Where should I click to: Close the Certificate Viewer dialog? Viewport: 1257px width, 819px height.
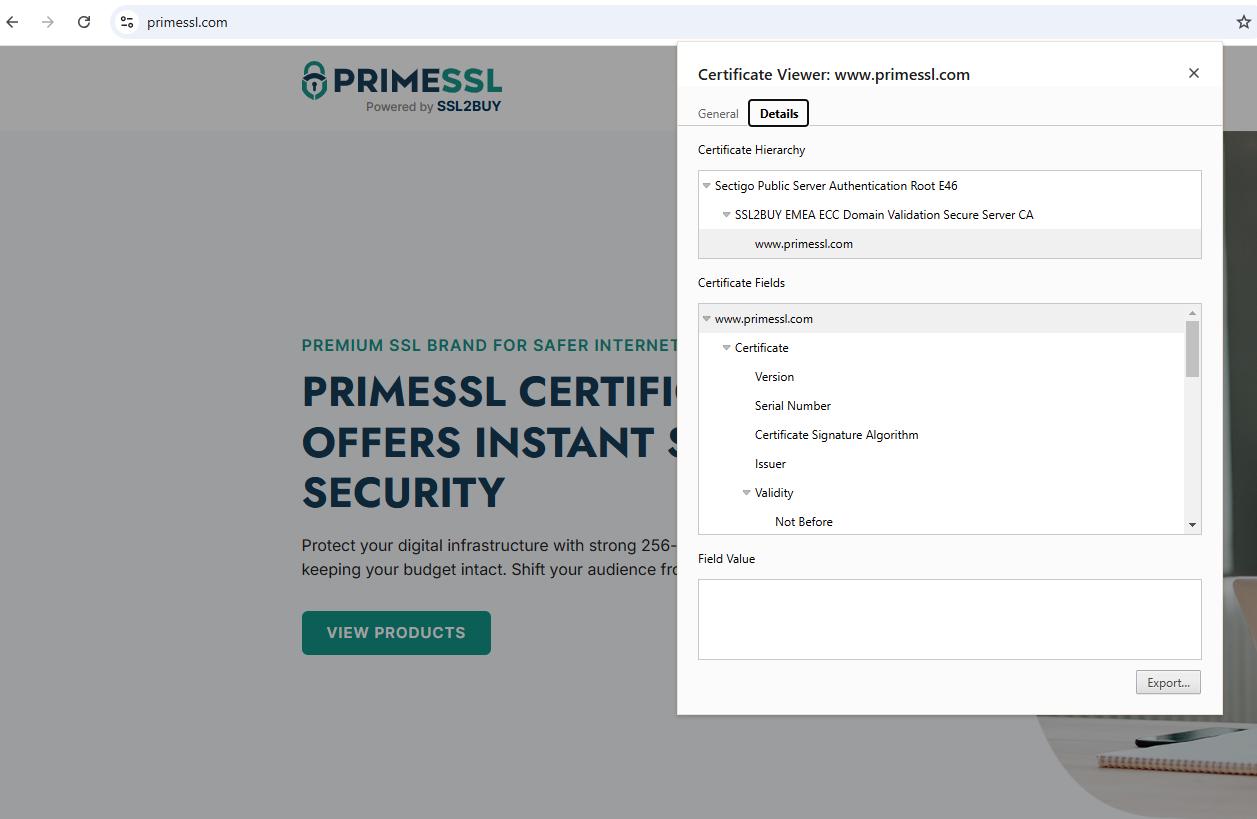1193,73
